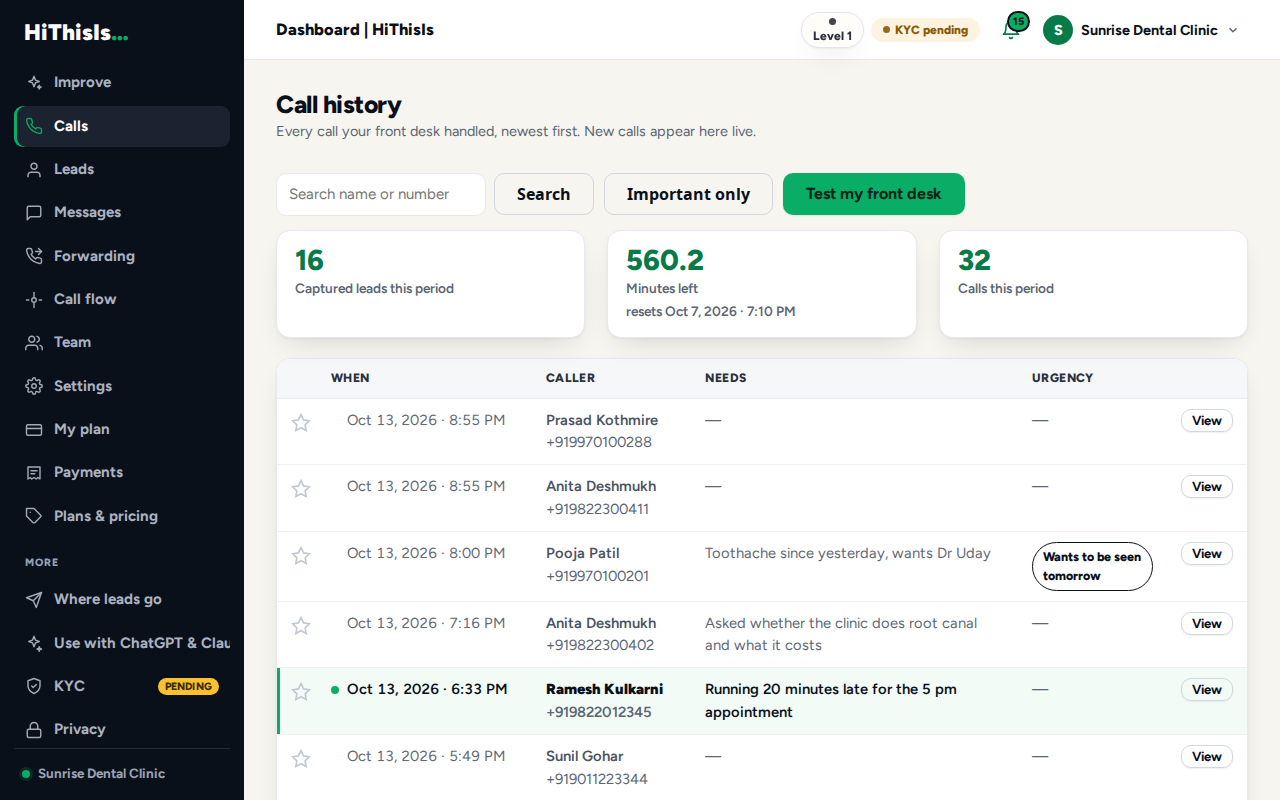
Task: Open the notifications bell with 15 badge
Action: pos(1014,27)
